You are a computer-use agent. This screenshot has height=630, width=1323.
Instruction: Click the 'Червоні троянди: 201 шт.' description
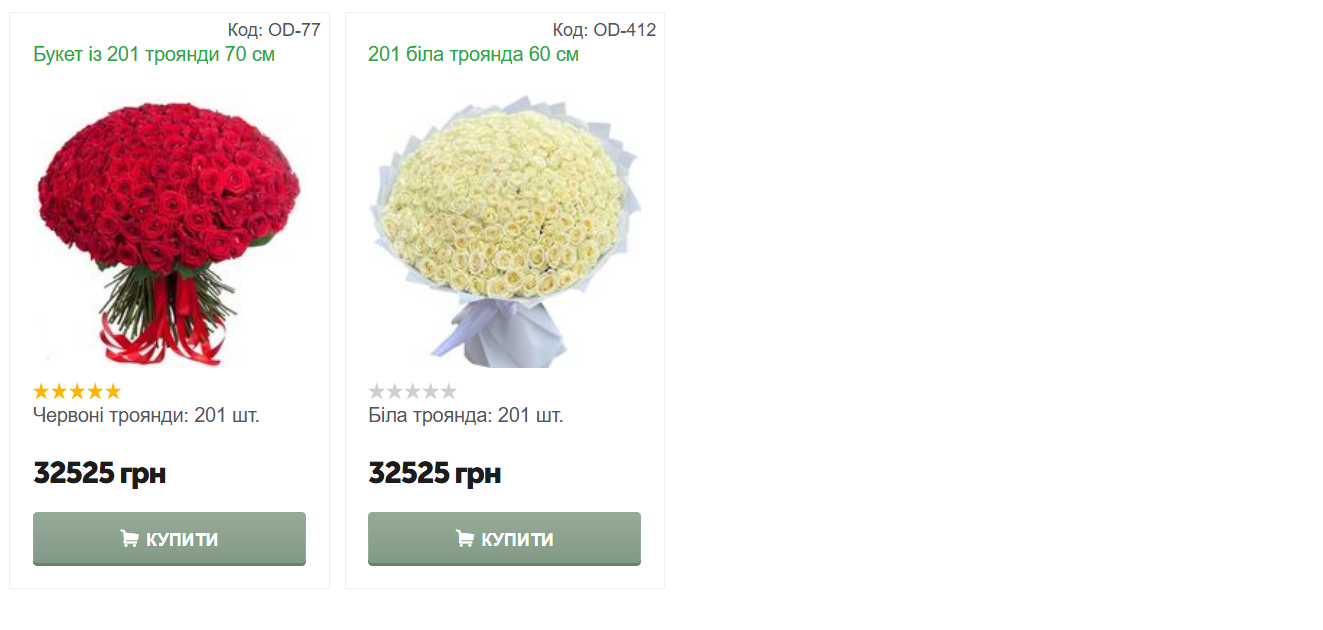tap(146, 415)
